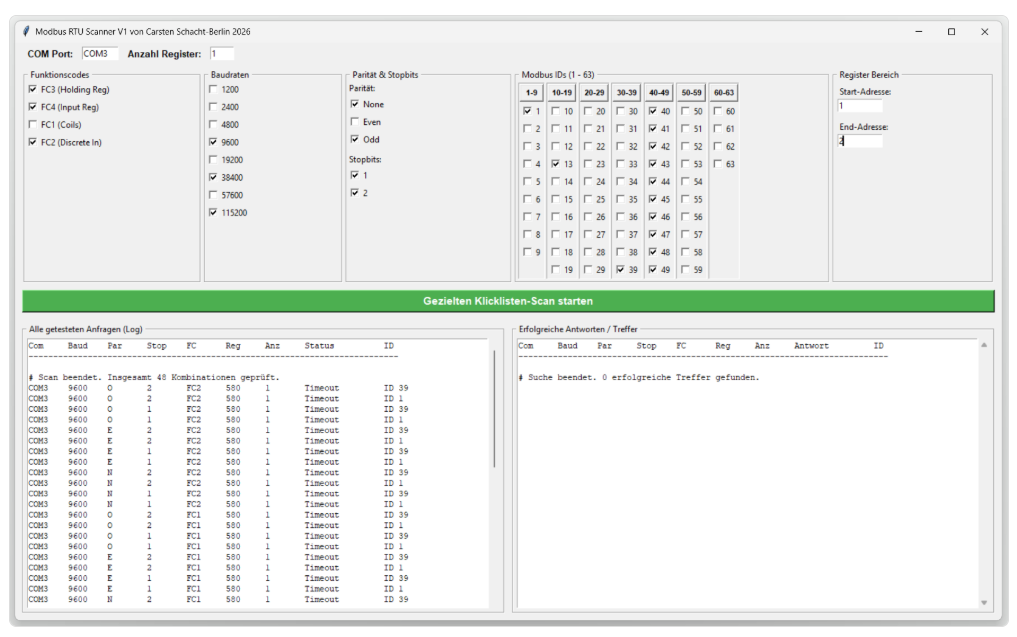Click '0 erfolgreiche Treffer gefunden' text
1017x637 pixels.
680,377
